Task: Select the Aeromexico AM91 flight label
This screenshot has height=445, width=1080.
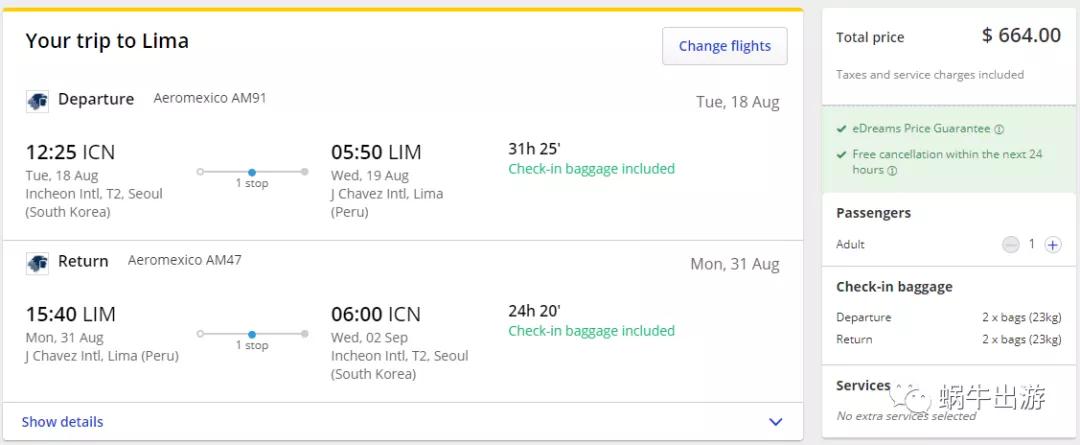Action: click(209, 98)
